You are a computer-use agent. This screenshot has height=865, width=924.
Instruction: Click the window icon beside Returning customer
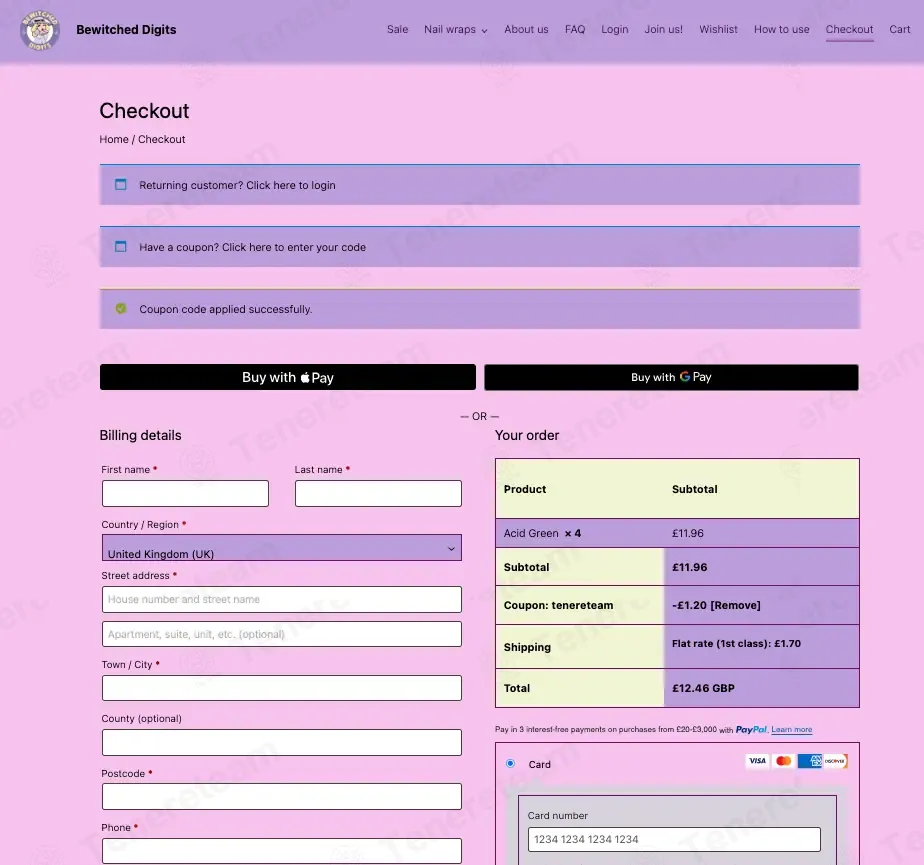[121, 185]
